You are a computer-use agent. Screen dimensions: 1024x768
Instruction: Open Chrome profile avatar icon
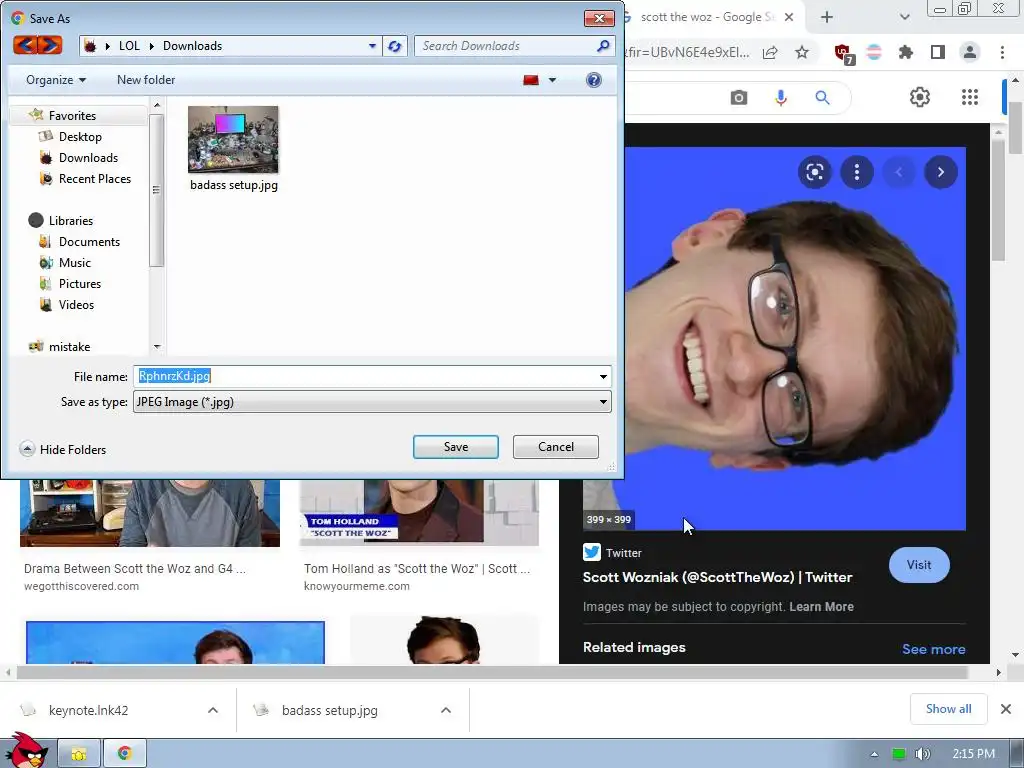(x=970, y=52)
